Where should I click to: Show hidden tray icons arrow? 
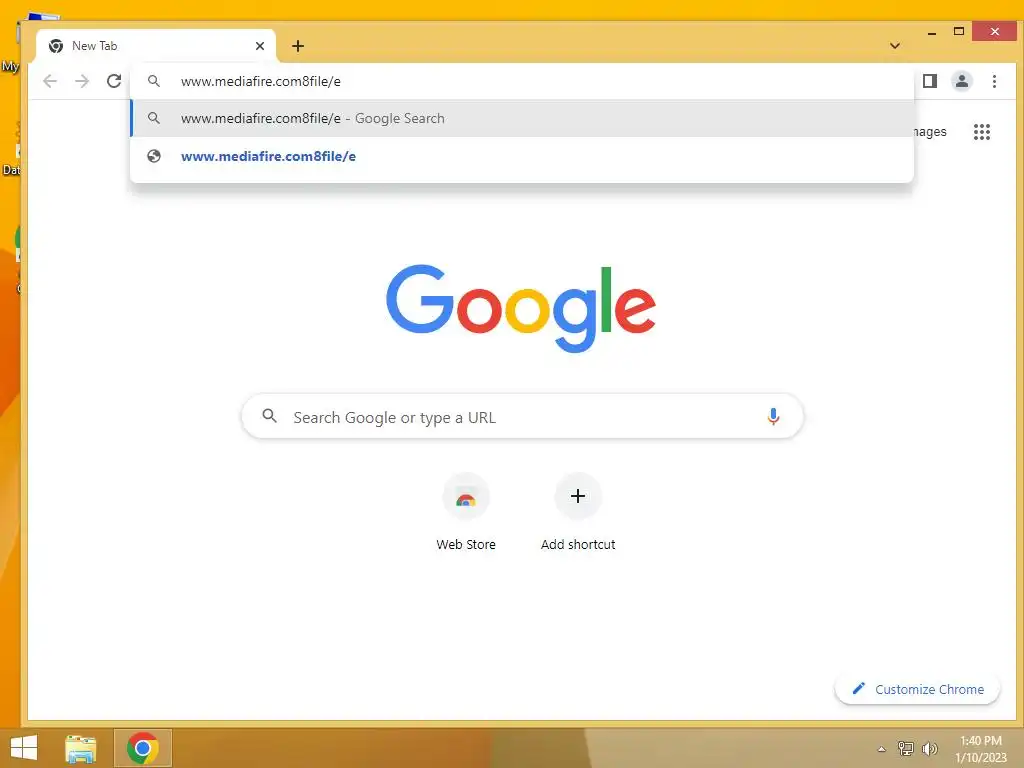[x=881, y=749]
